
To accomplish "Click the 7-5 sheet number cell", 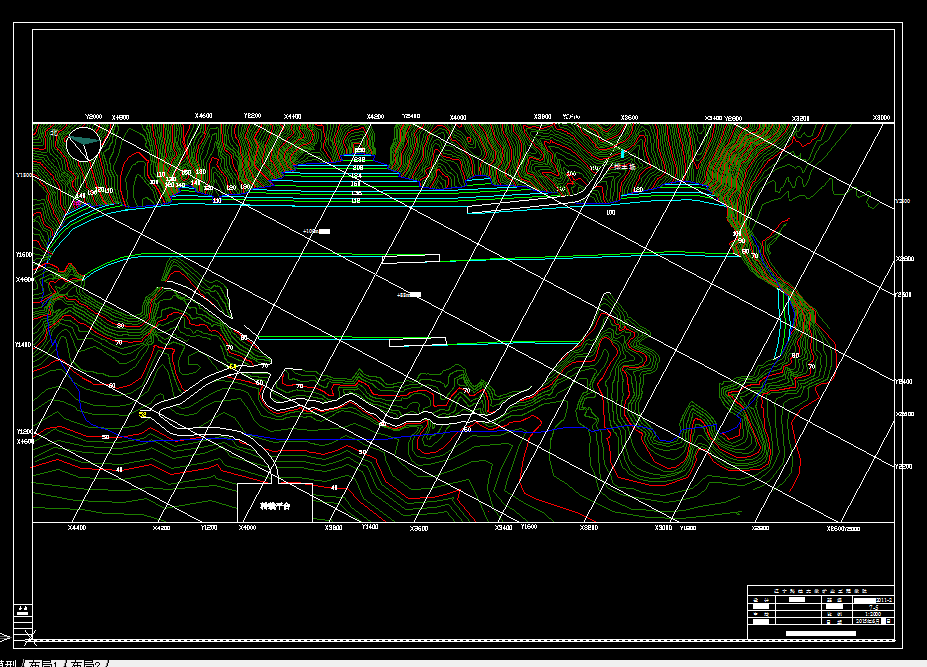I will pyautogui.click(x=873, y=607).
